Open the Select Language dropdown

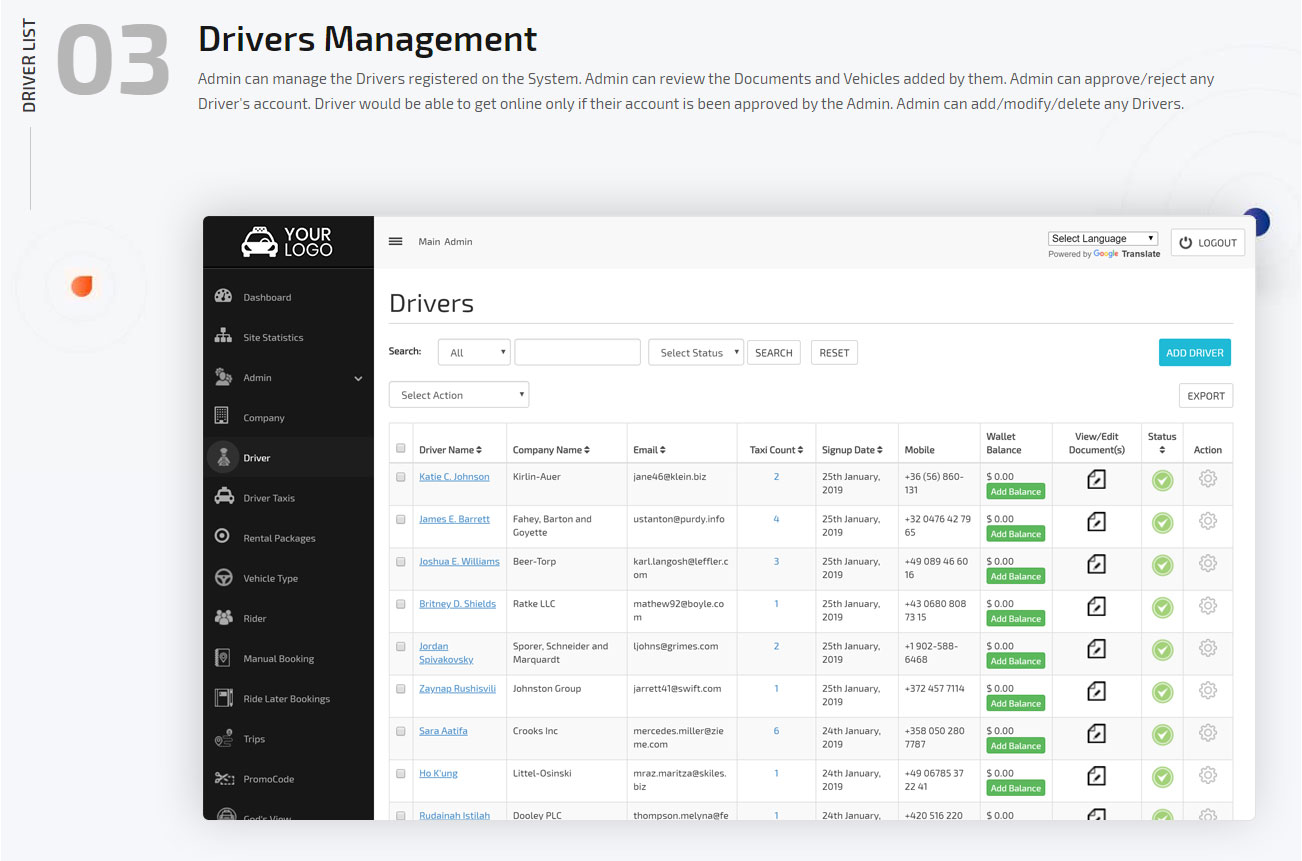[x=1102, y=237]
